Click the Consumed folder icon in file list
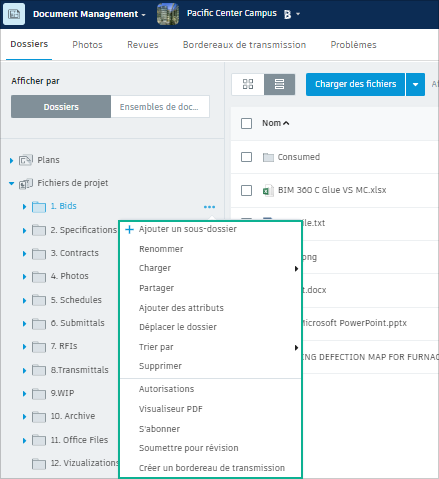This screenshot has height=479, width=439. point(268,157)
